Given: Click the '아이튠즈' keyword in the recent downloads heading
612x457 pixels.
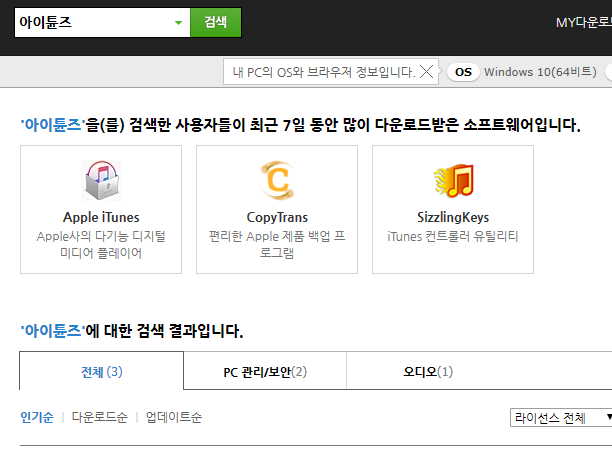Looking at the screenshot, I should click(x=52, y=125).
